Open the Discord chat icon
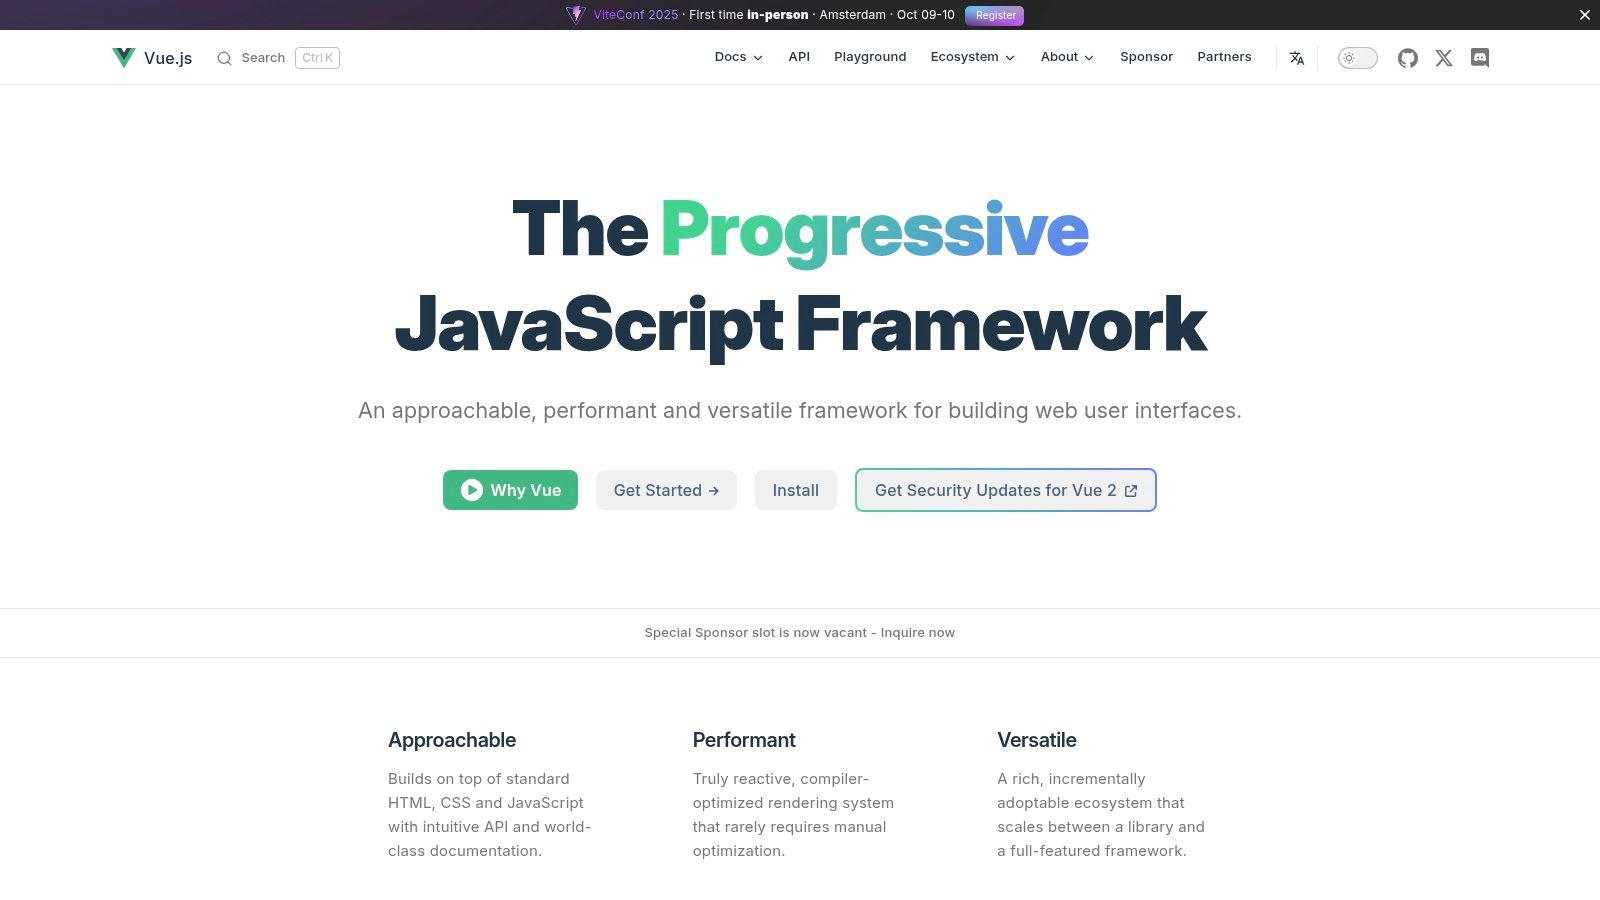This screenshot has height=900, width=1600. [1480, 58]
